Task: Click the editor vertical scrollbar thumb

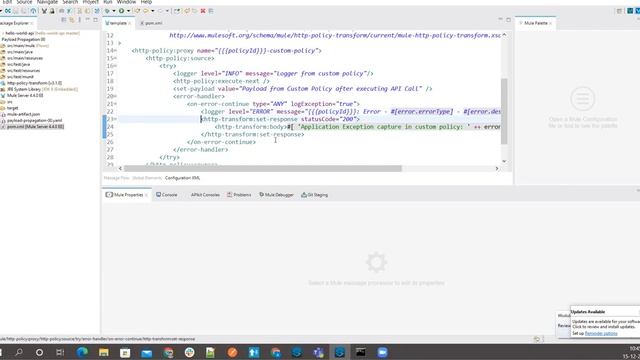Action: pyautogui.click(x=504, y=111)
